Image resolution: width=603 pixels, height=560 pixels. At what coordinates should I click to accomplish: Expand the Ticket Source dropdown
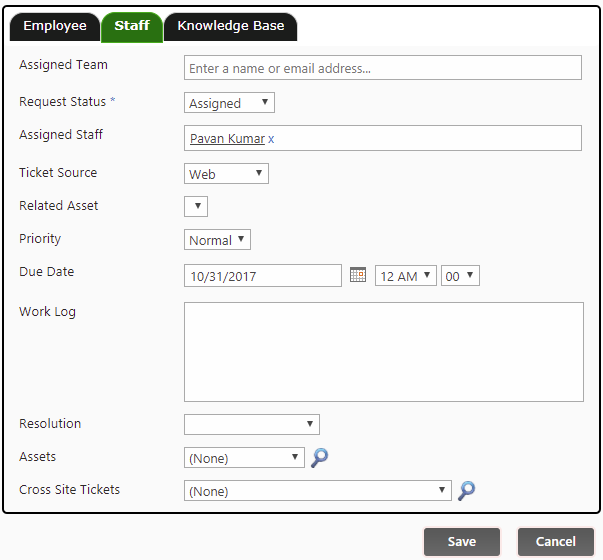point(226,173)
